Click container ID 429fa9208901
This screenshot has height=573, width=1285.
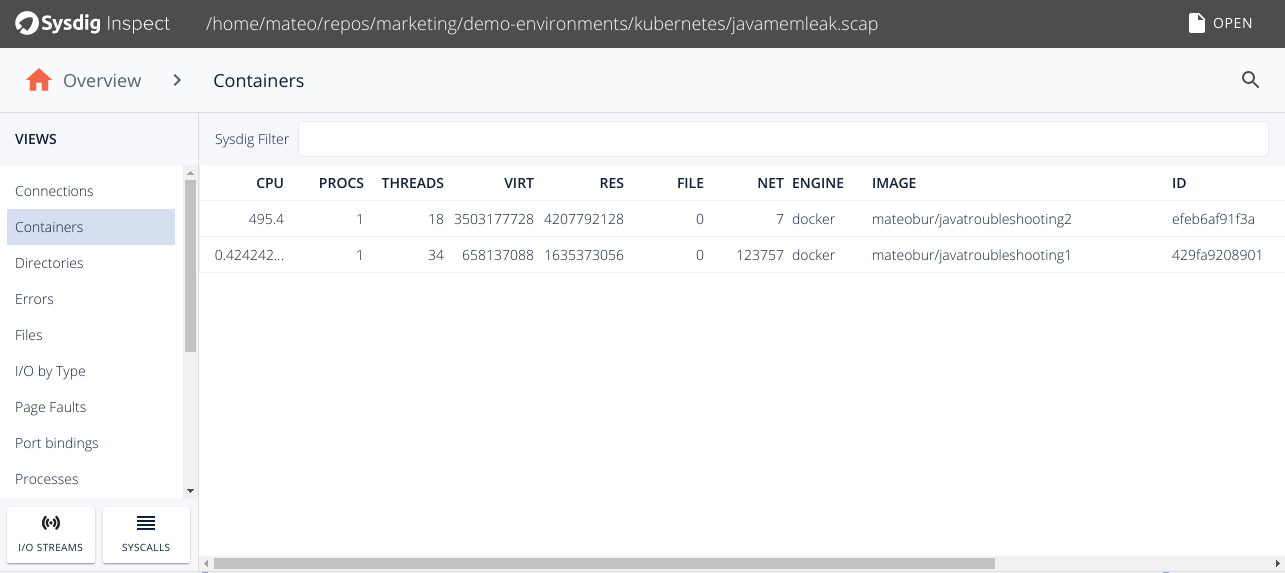point(1217,255)
